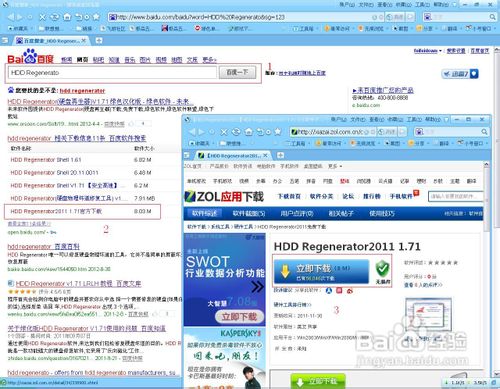The image size is (500, 389).
Task: Close the HDD Regenerator2011 tab in ZOL window
Action: 265,155
